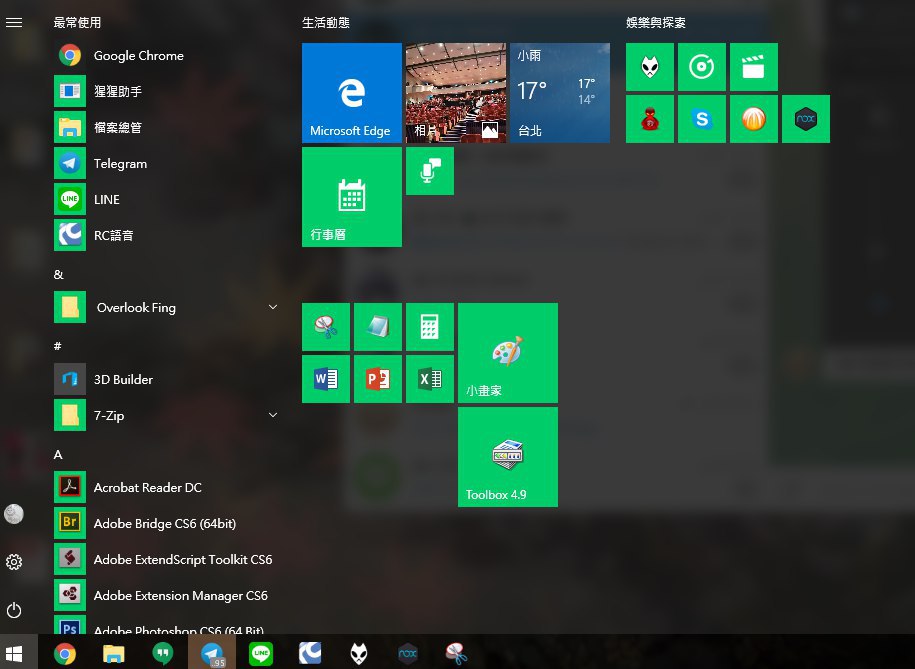Open LINE on the taskbar
This screenshot has height=669, width=915.
(261, 653)
